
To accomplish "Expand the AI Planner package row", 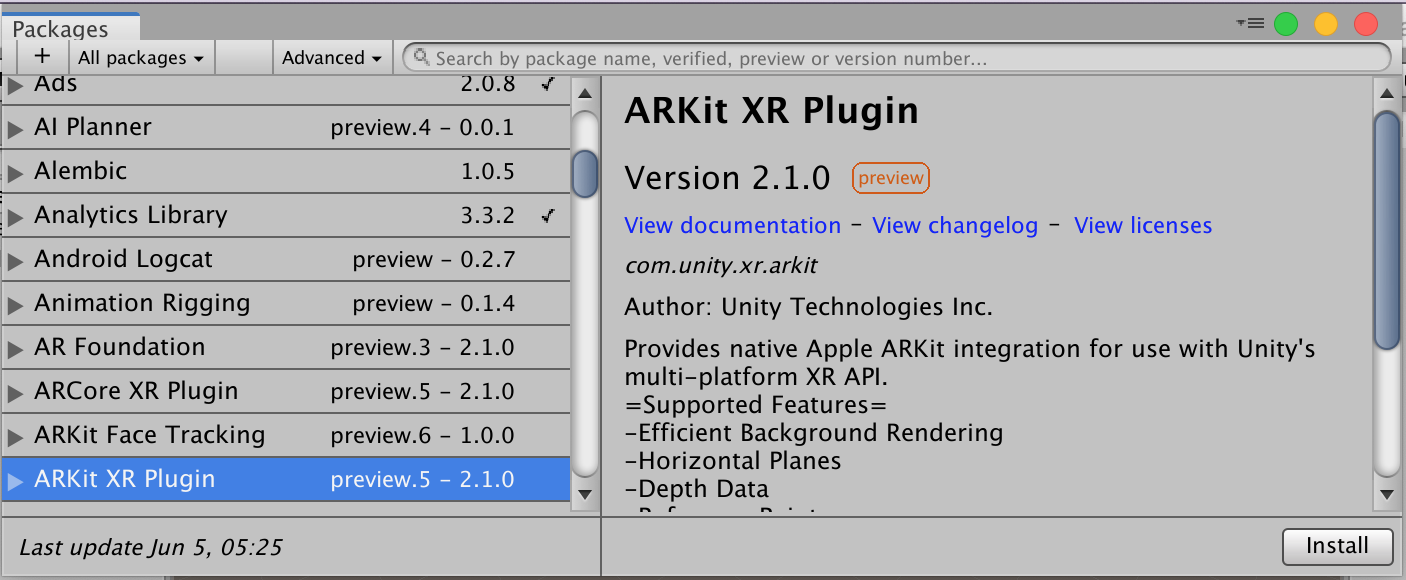I will 15,129.
